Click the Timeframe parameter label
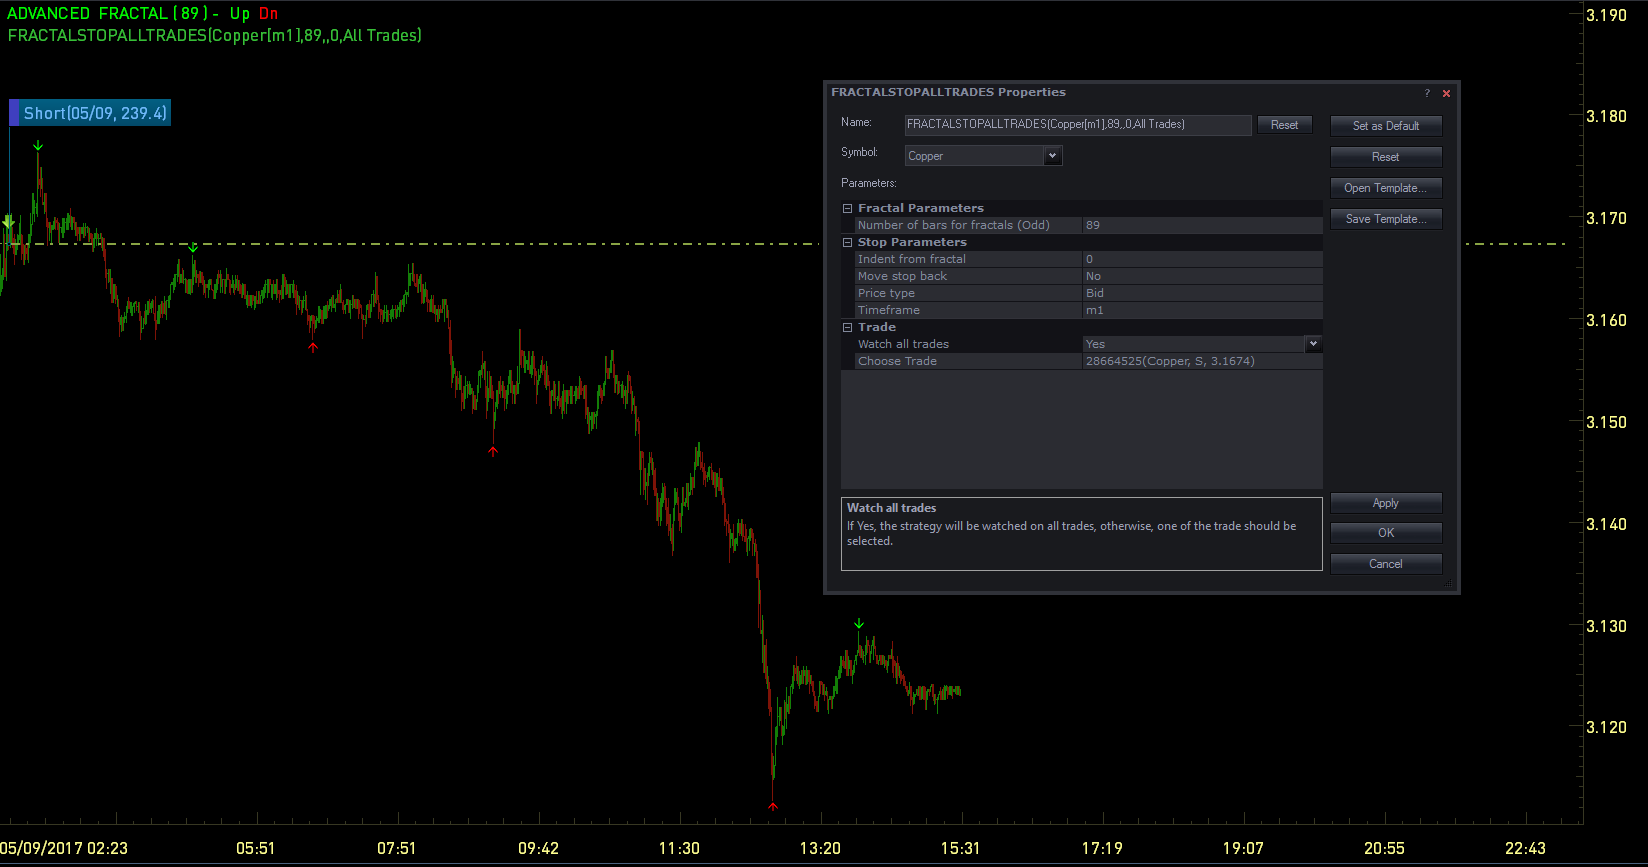 tap(888, 310)
